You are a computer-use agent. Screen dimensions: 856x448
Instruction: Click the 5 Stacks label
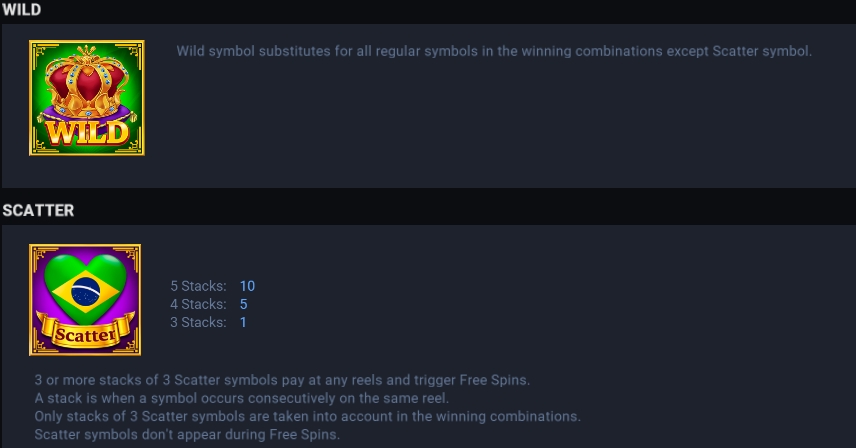pos(198,286)
